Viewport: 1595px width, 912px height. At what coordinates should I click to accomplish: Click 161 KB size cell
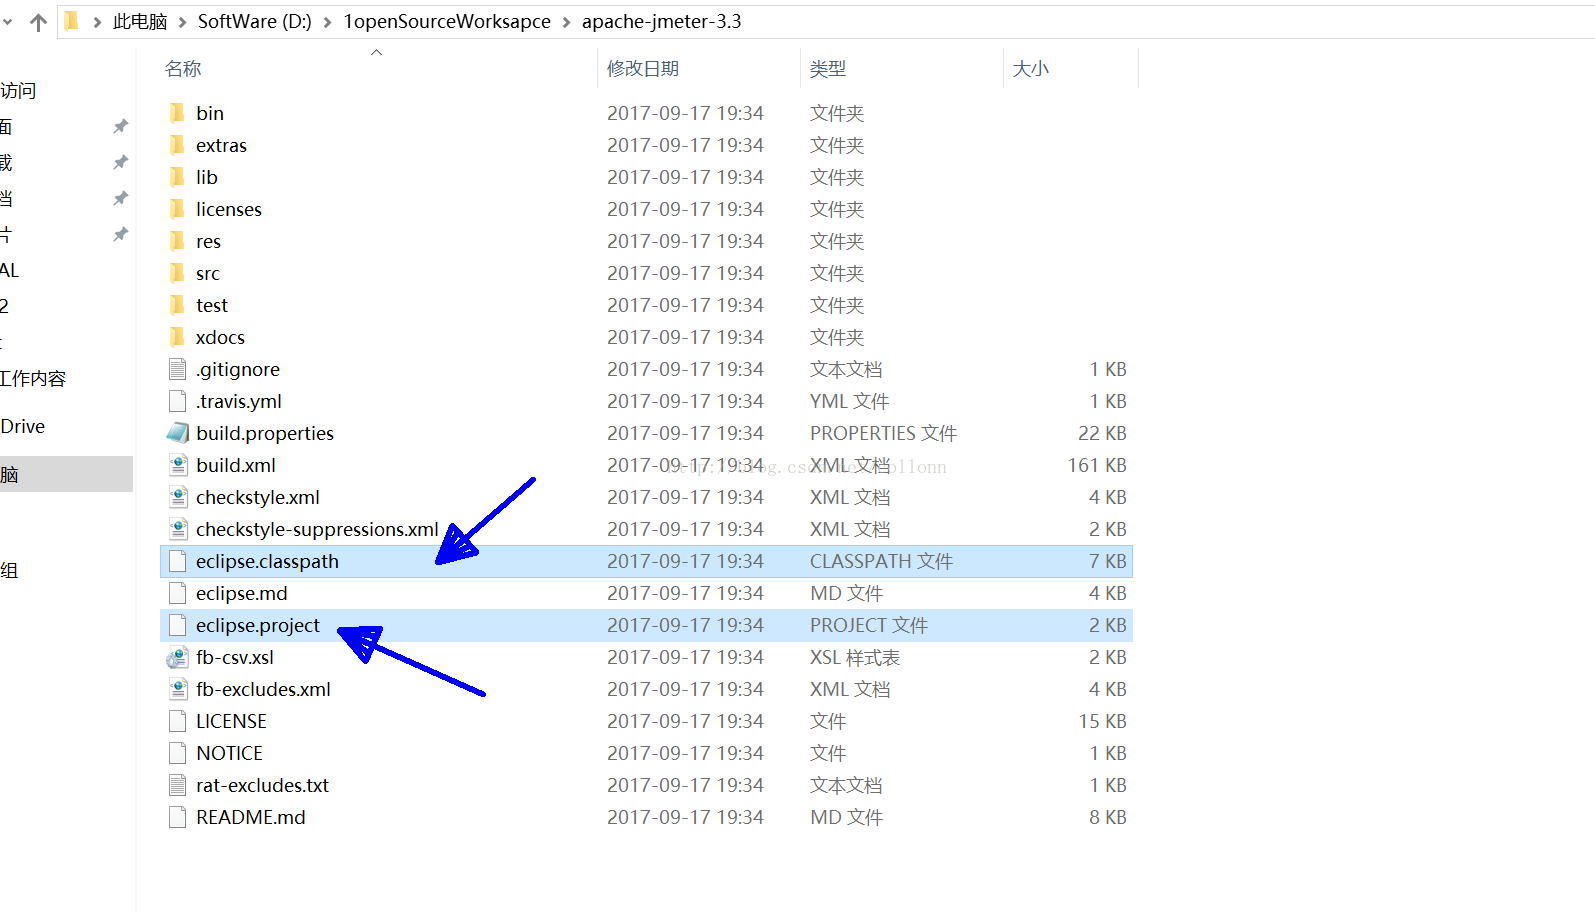tap(1097, 465)
